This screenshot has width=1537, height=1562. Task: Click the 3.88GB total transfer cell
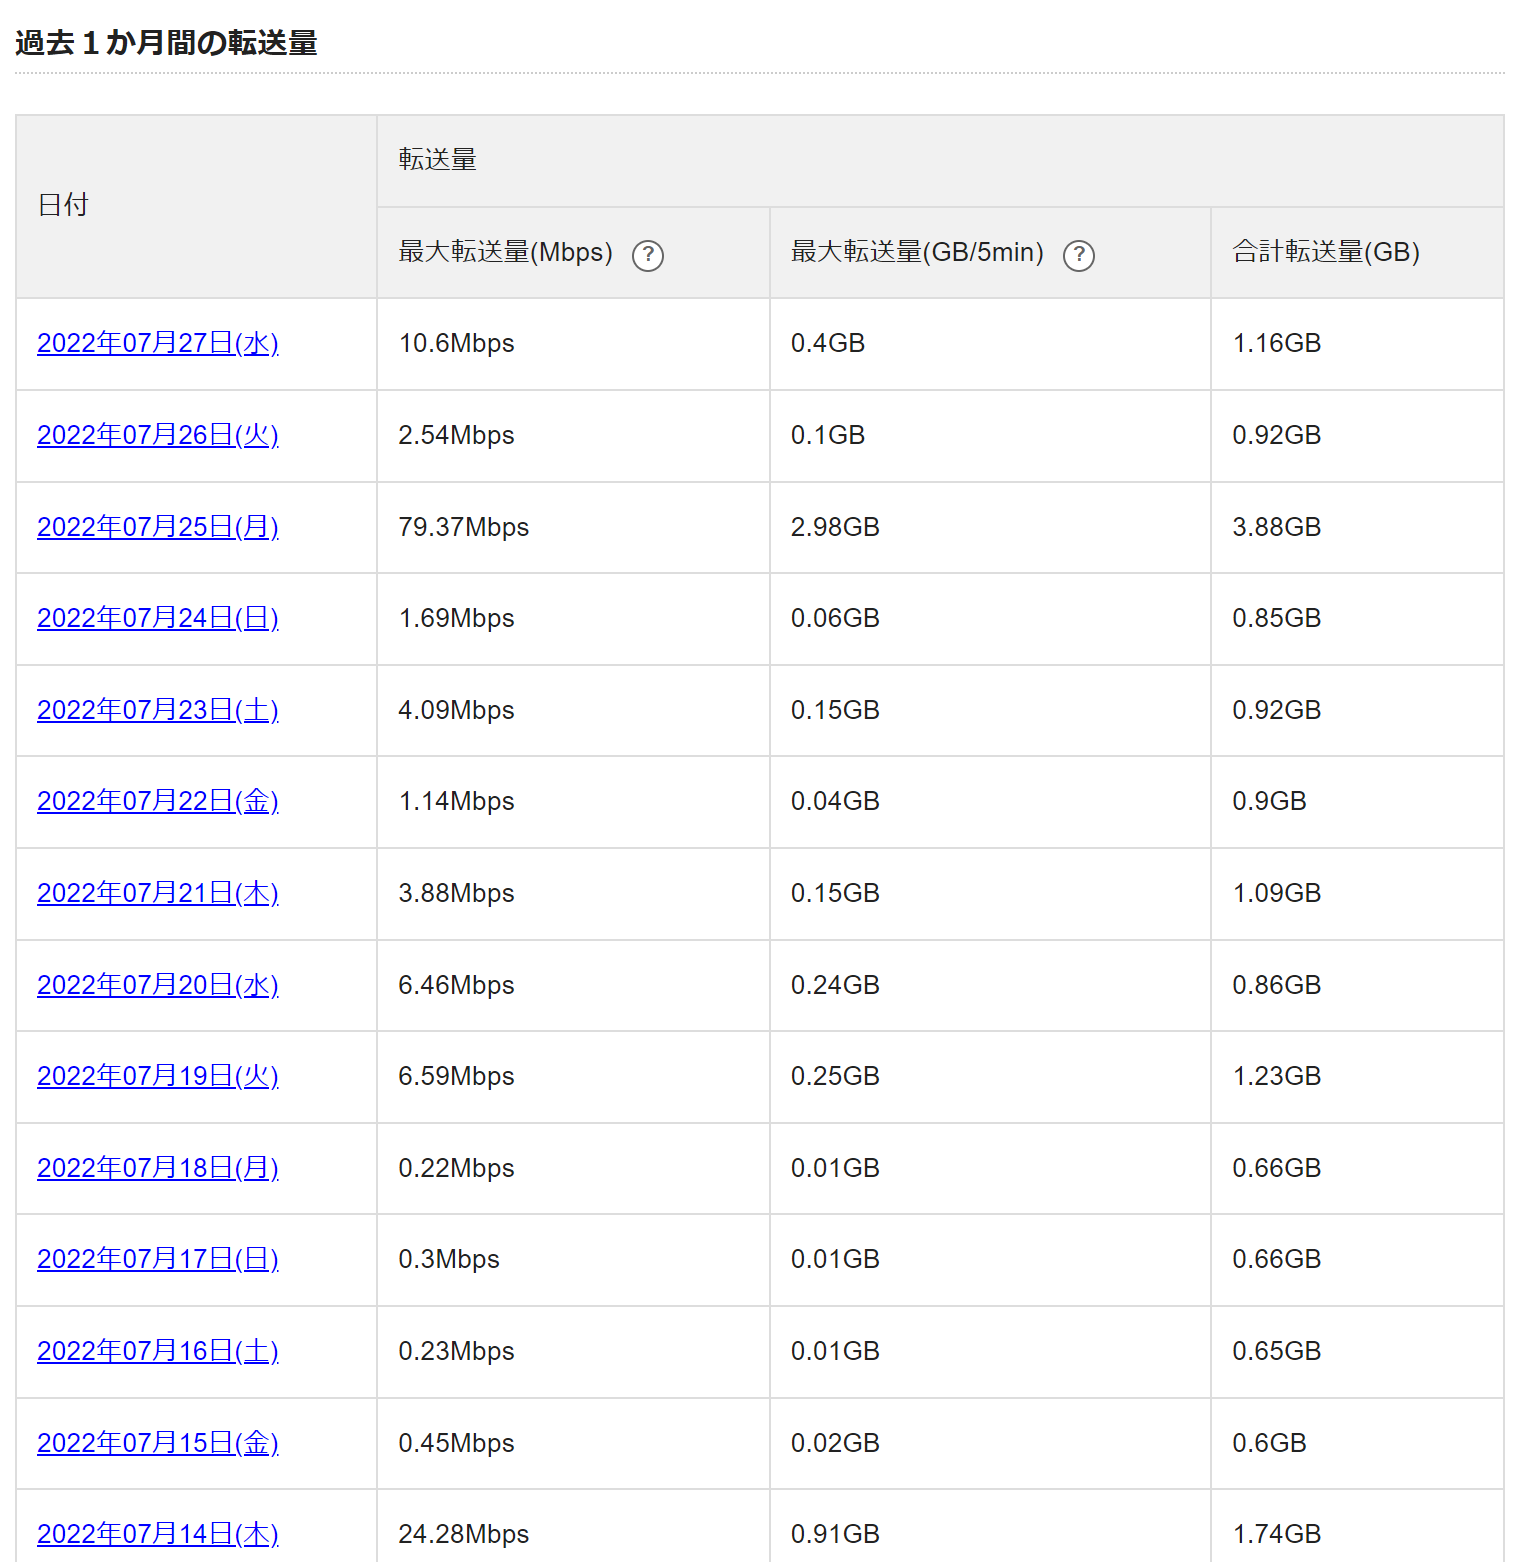click(x=1357, y=527)
